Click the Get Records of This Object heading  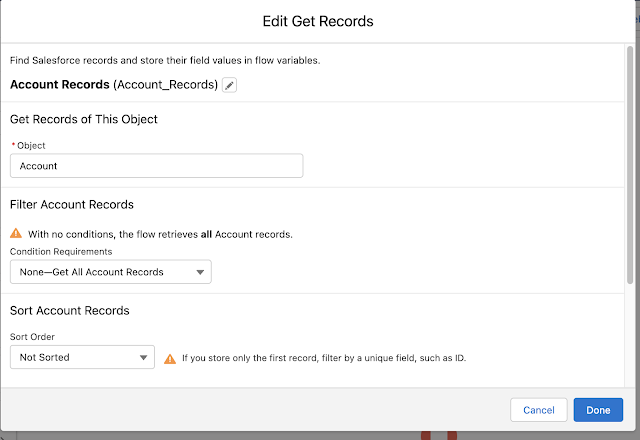pos(84,119)
